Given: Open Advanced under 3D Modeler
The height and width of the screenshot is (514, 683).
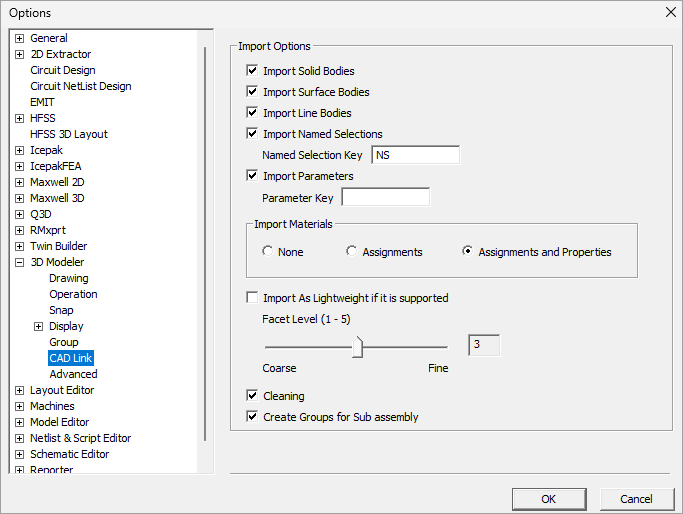Looking at the screenshot, I should click(x=73, y=374).
